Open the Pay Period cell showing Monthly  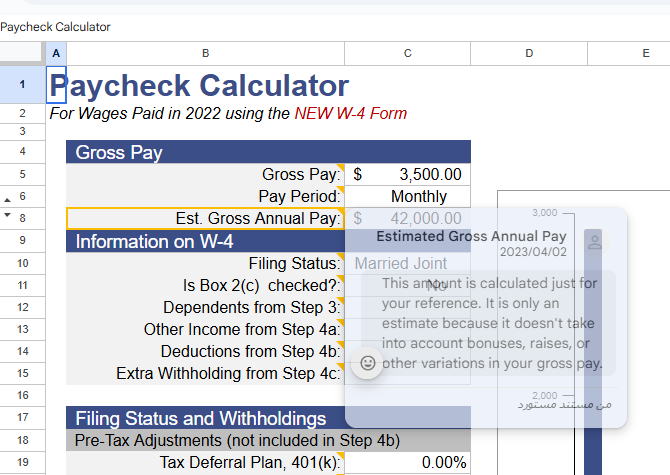pos(408,196)
